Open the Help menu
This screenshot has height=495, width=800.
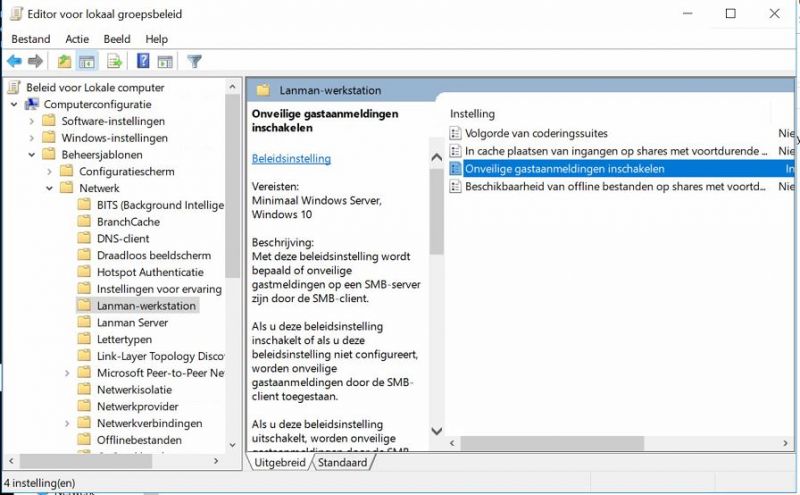tap(157, 39)
